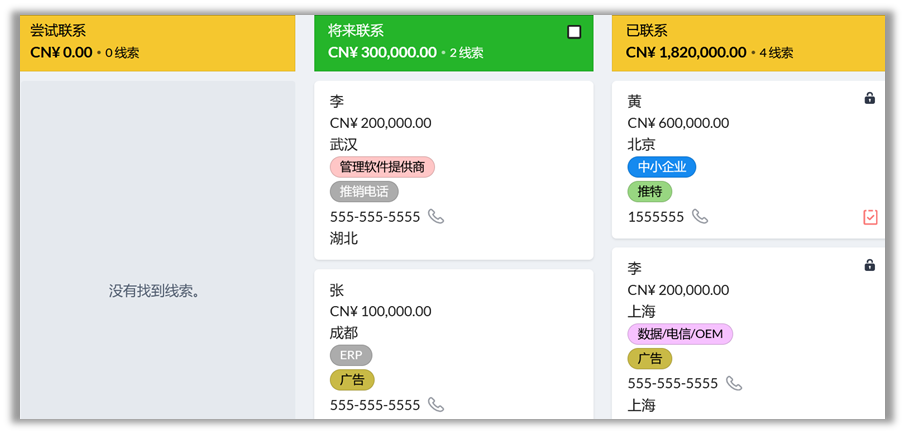905x434 pixels.
Task: Click the 将来联系 column title
Action: (356, 31)
